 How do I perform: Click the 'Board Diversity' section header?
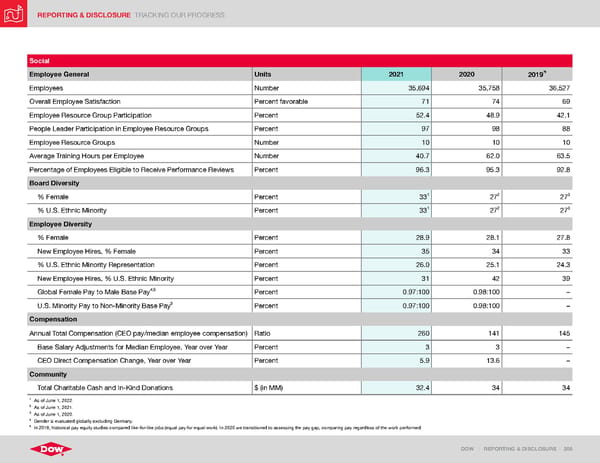(54, 183)
